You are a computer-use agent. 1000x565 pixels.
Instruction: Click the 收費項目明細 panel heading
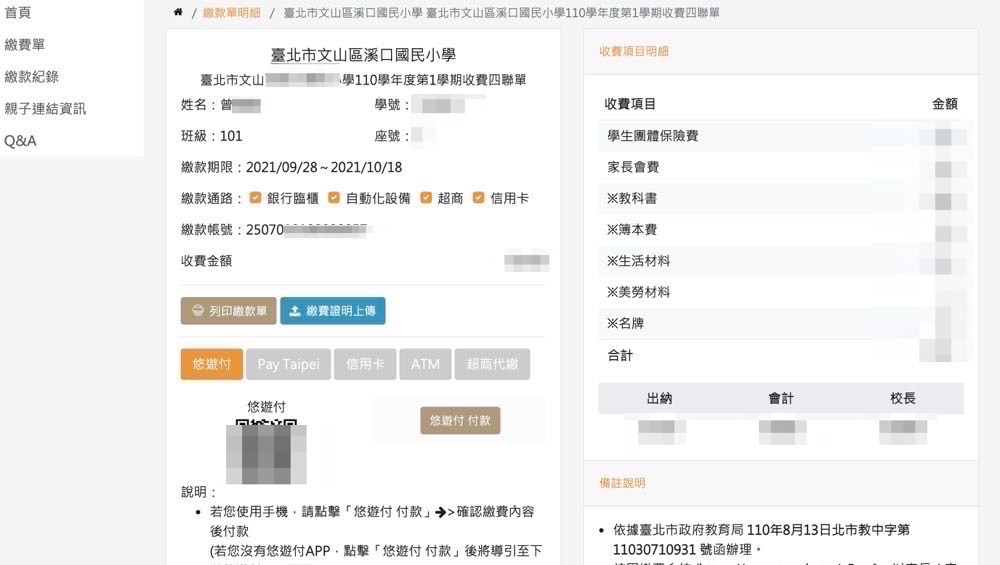pyautogui.click(x=634, y=52)
